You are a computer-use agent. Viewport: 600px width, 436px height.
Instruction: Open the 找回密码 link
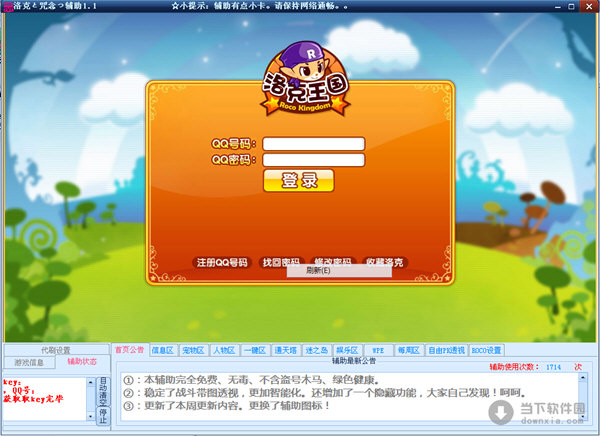pyautogui.click(x=281, y=261)
